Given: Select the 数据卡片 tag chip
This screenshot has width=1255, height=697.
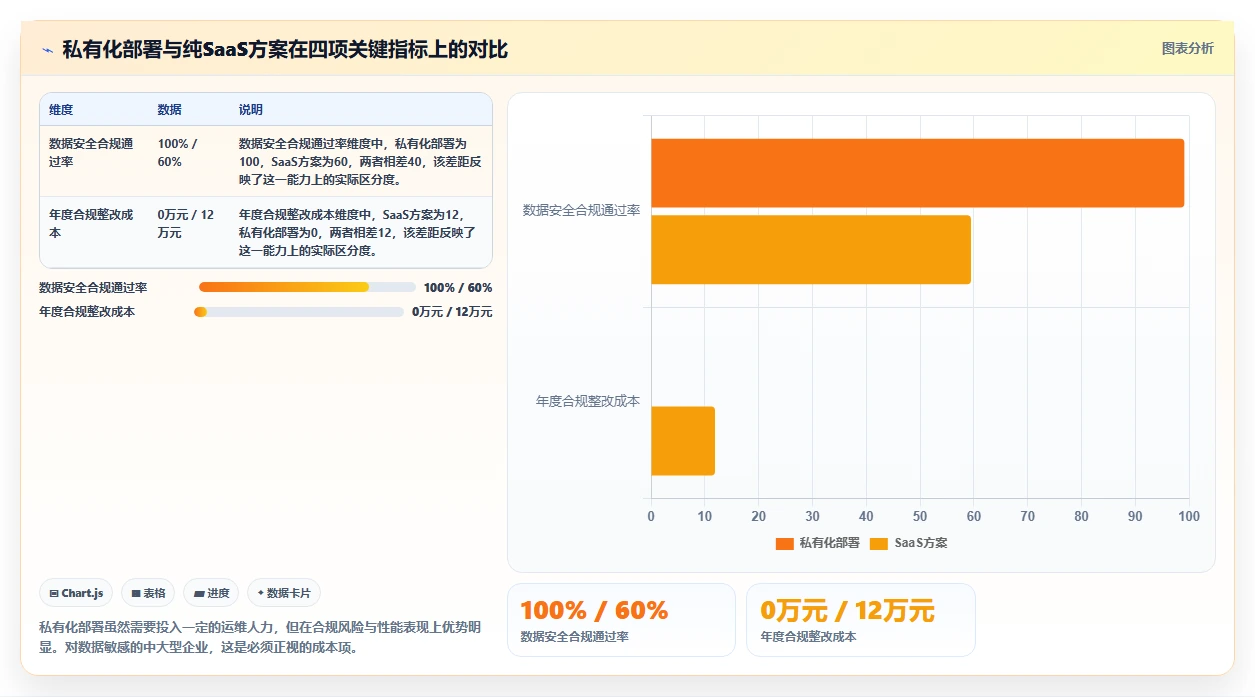Looking at the screenshot, I should (284, 593).
